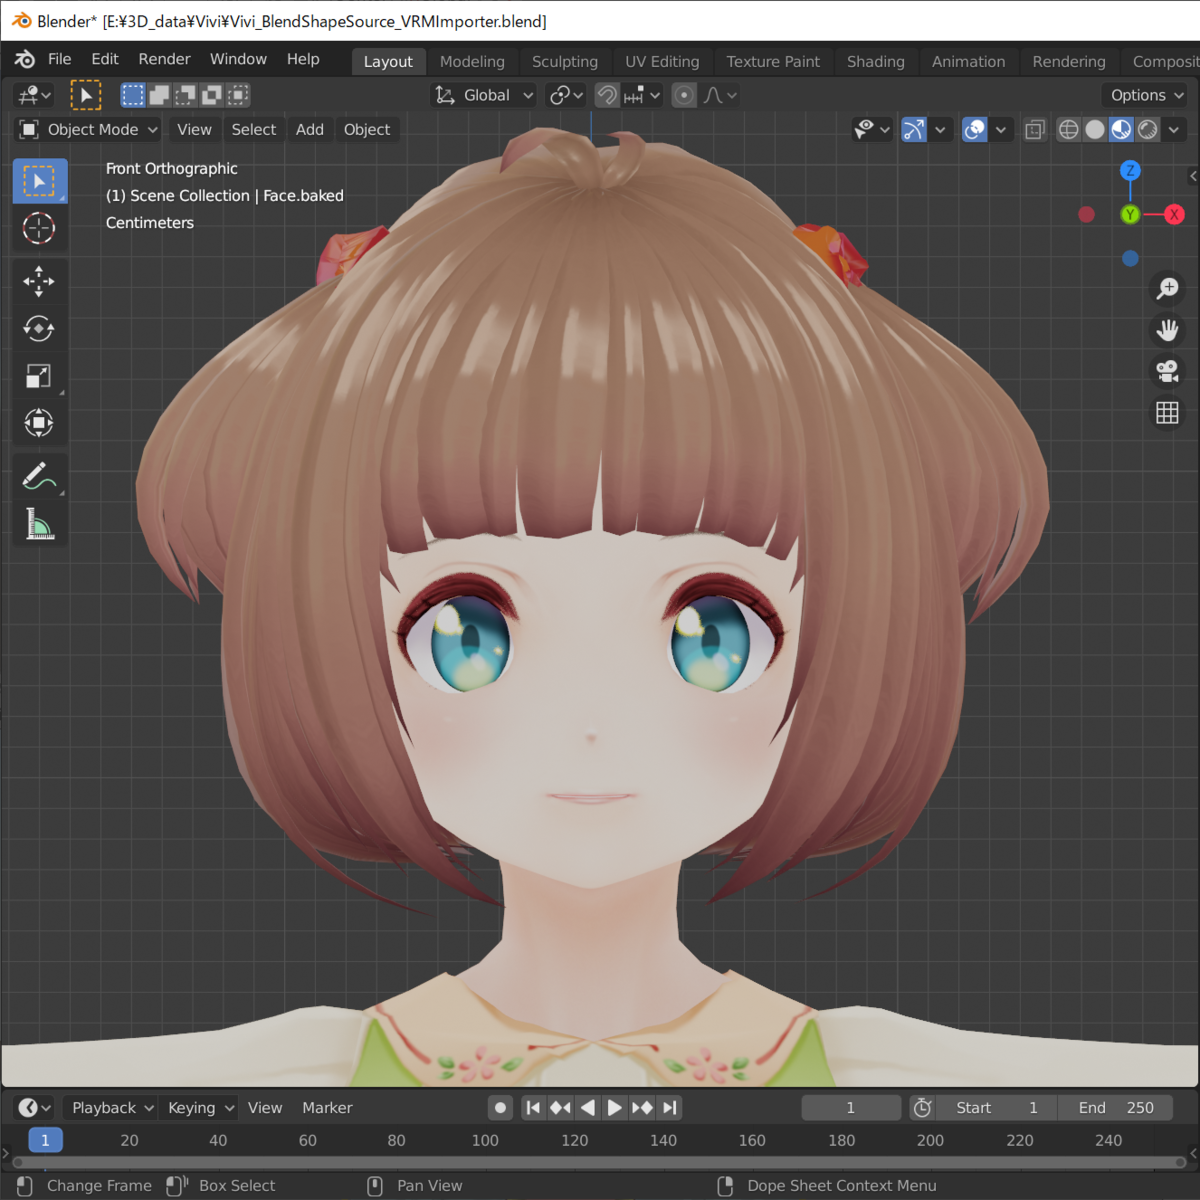This screenshot has height=1200, width=1200.
Task: Open the File menu
Action: [x=60, y=59]
